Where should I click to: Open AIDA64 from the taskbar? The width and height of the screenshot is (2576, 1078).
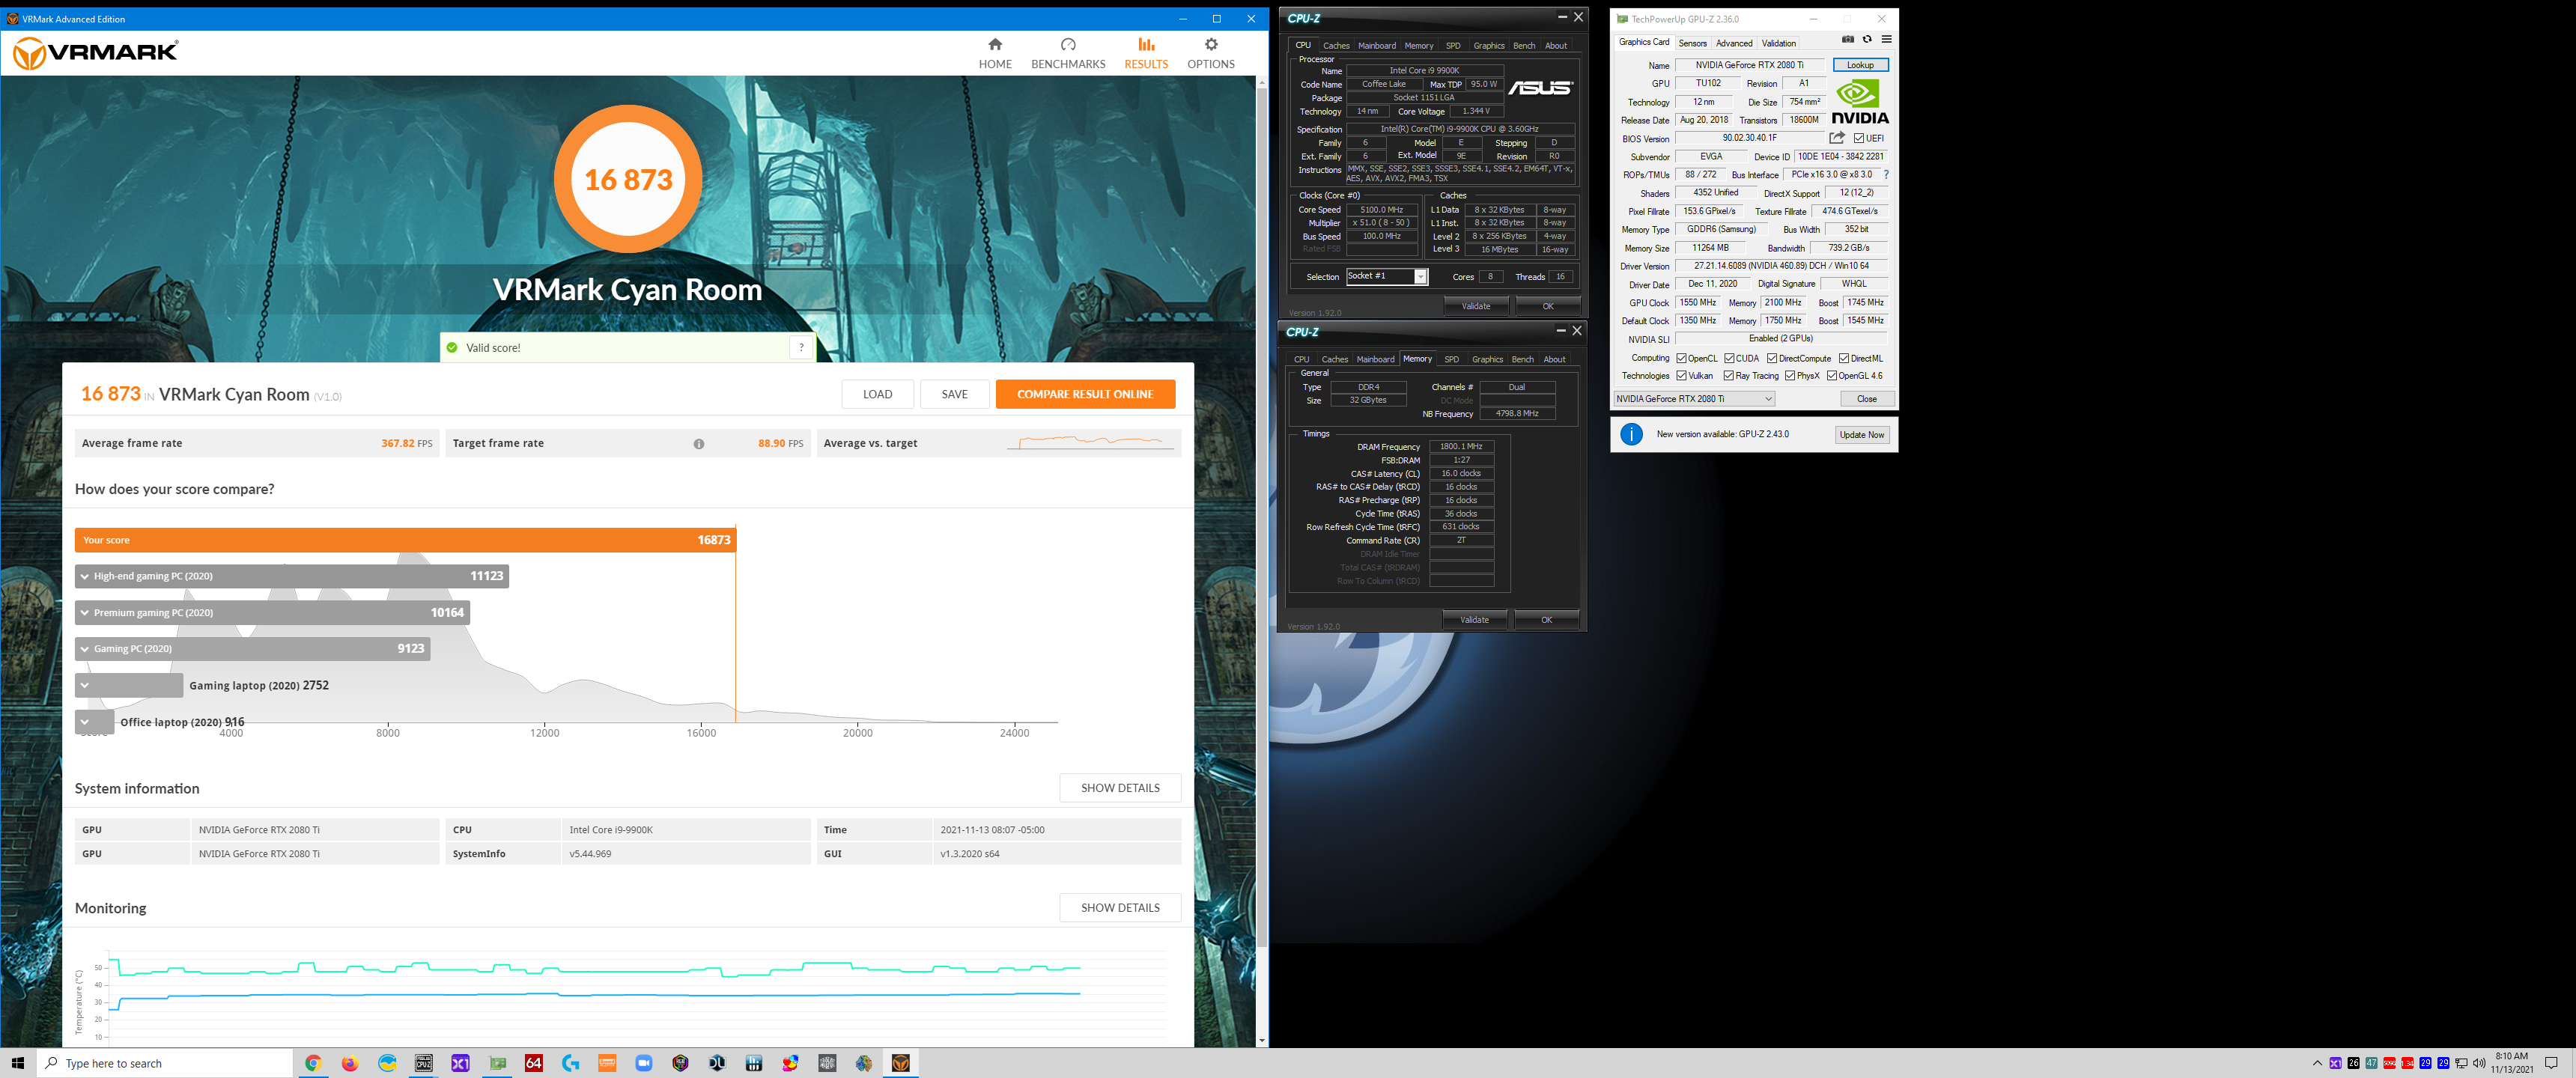pyautogui.click(x=534, y=1063)
